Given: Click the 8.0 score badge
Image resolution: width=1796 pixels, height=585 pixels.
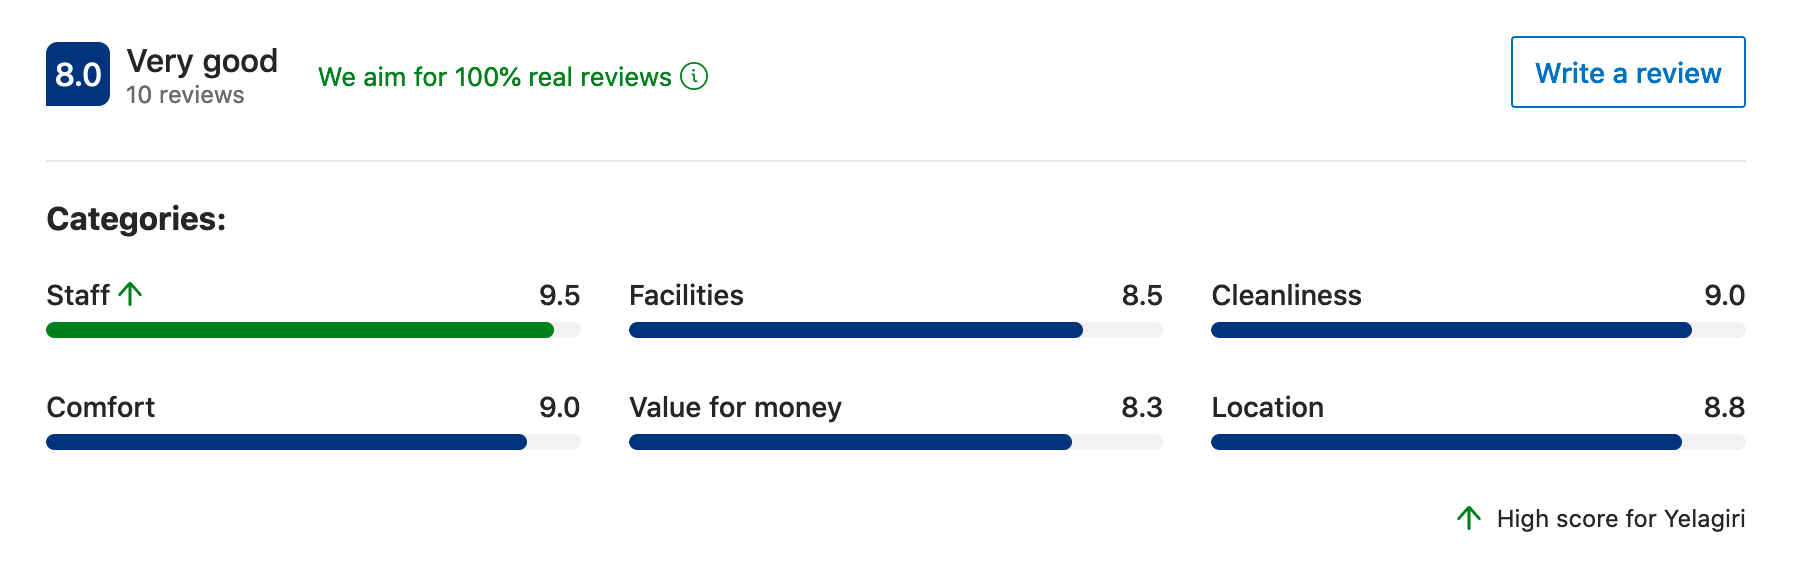Looking at the screenshot, I should [x=78, y=74].
